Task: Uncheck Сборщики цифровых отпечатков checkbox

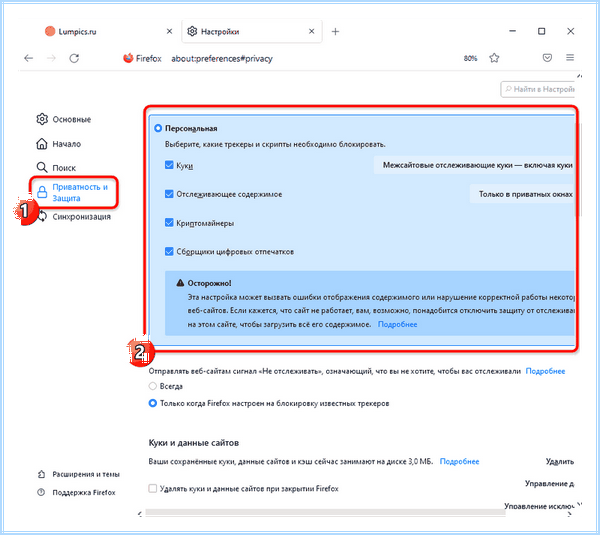Action: coord(169,251)
